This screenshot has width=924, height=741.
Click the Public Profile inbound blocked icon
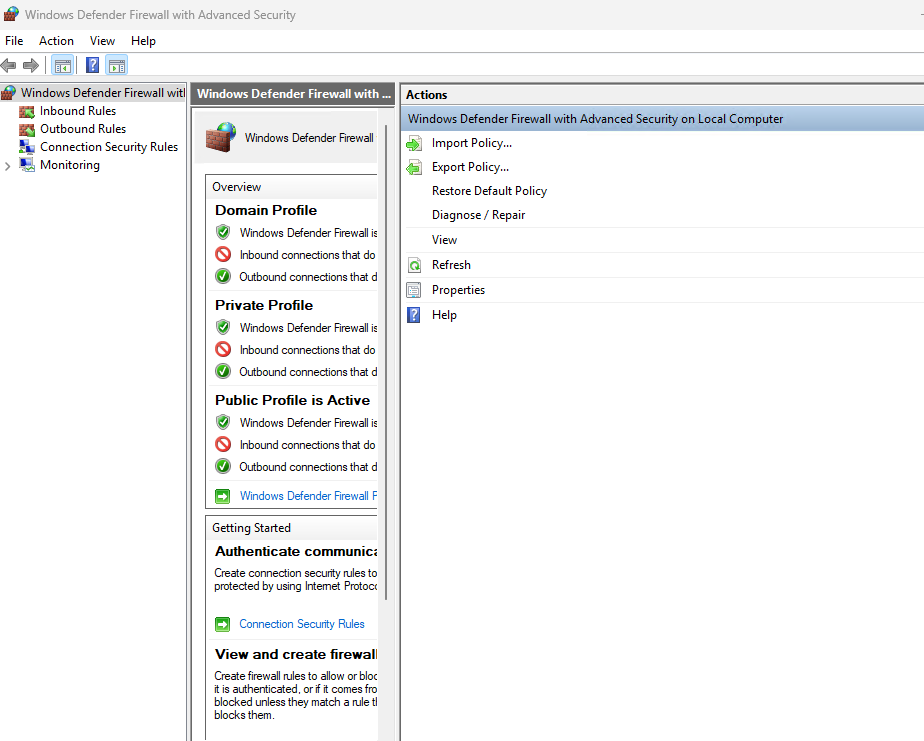[x=223, y=444]
